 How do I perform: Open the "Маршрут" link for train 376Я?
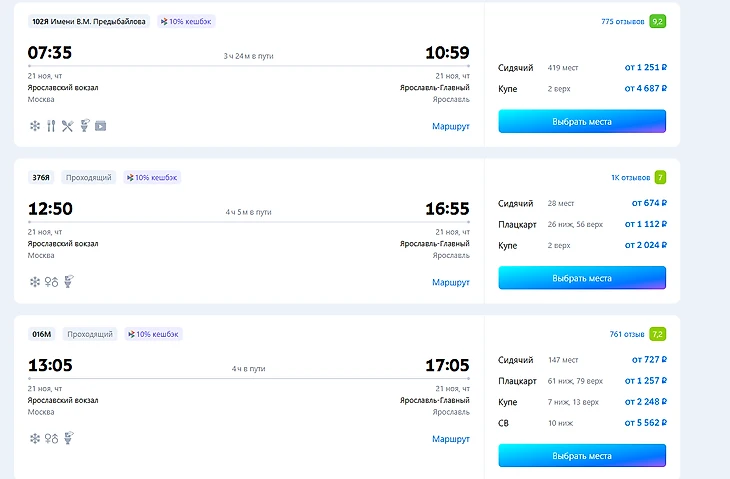click(x=450, y=283)
